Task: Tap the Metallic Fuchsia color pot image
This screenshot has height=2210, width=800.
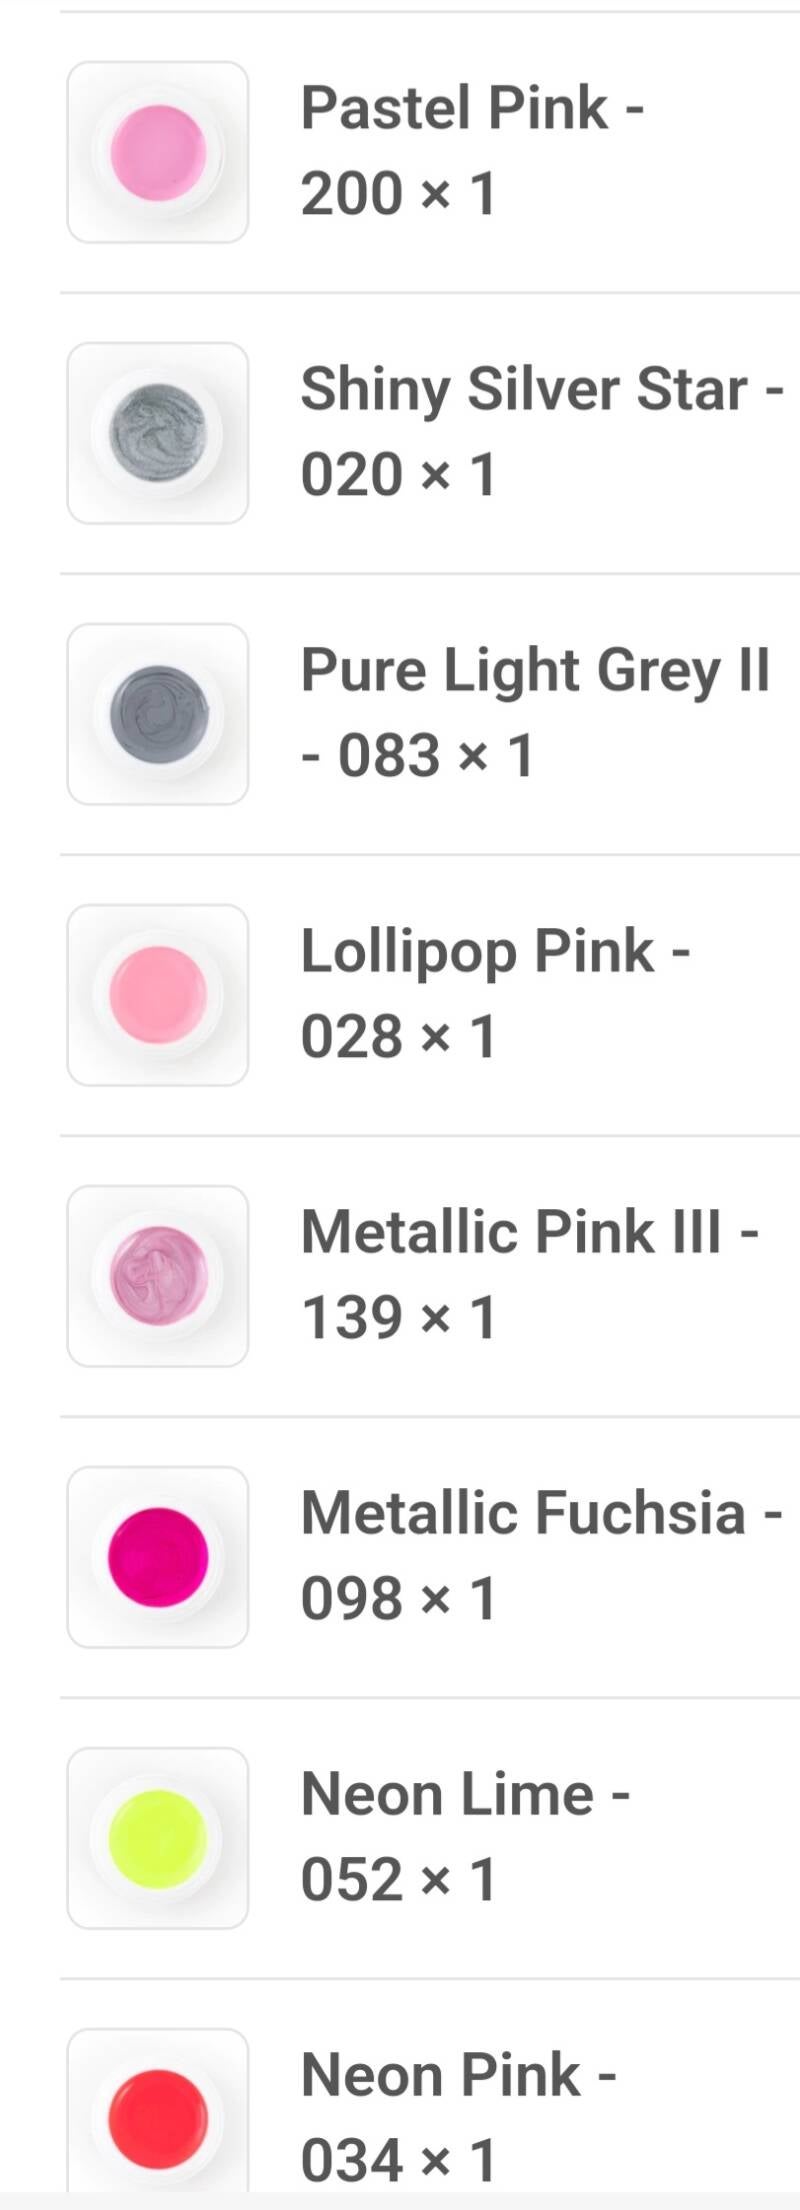Action: click(158, 1557)
